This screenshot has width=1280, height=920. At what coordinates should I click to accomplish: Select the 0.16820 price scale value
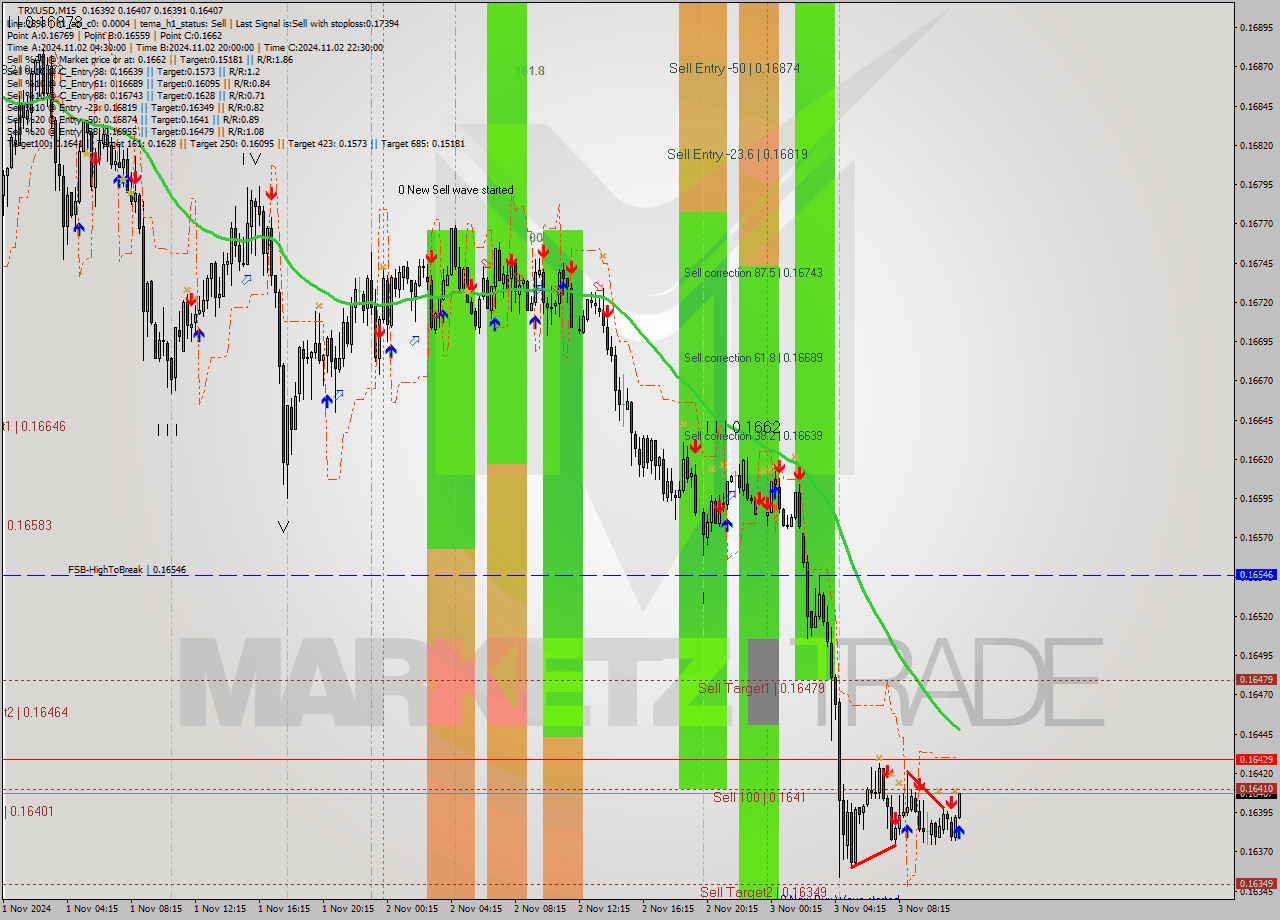[1256, 145]
